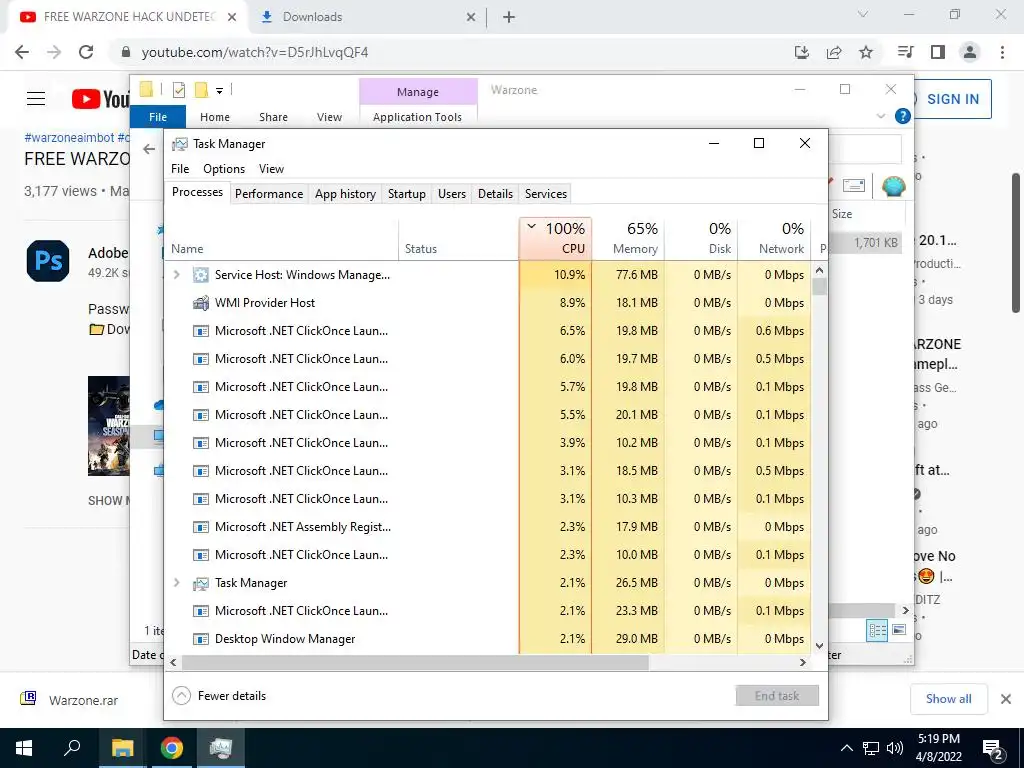Viewport: 1024px width, 768px height.
Task: Open Task Manager File menu
Action: pos(180,168)
